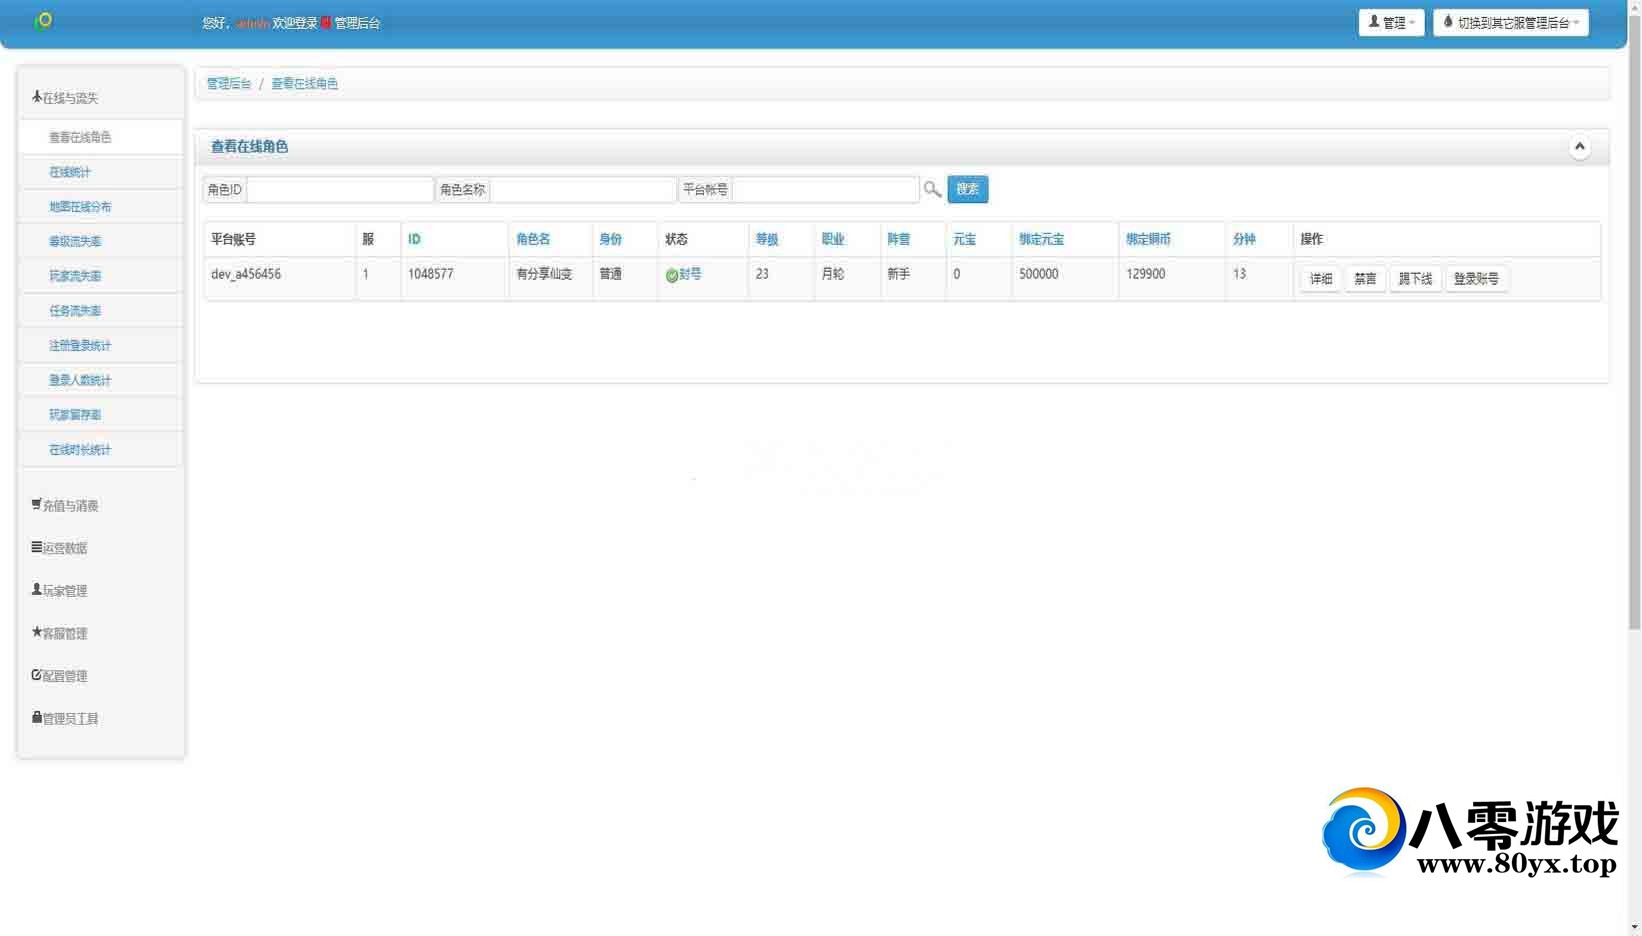
Task: Open the 登录人数统计 sidebar item
Action: tap(101, 380)
